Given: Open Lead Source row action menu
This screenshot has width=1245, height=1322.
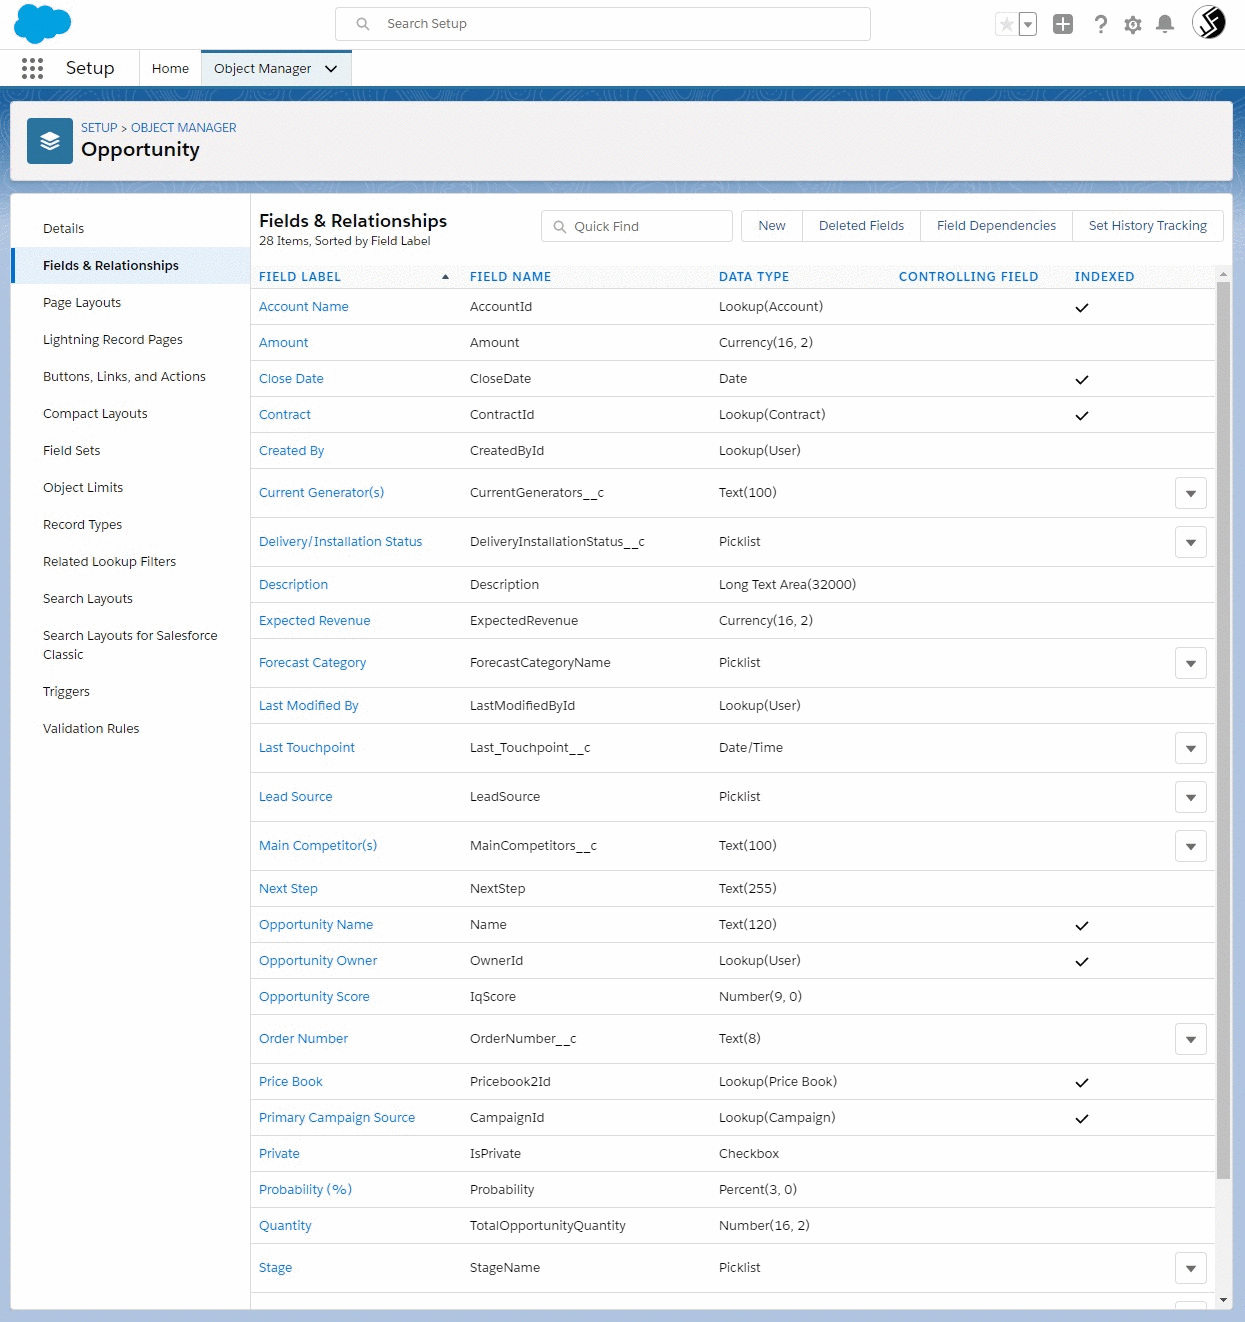Looking at the screenshot, I should click(x=1190, y=797).
